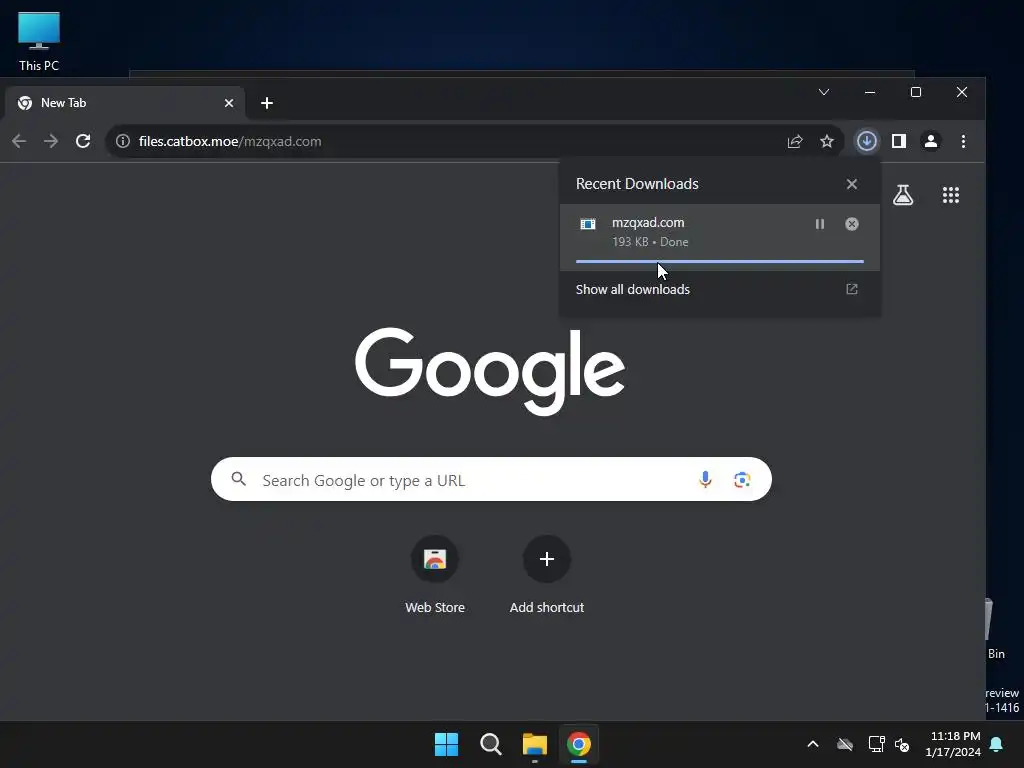Viewport: 1024px width, 768px height.
Task: Open Windows Start menu
Action: click(x=447, y=744)
